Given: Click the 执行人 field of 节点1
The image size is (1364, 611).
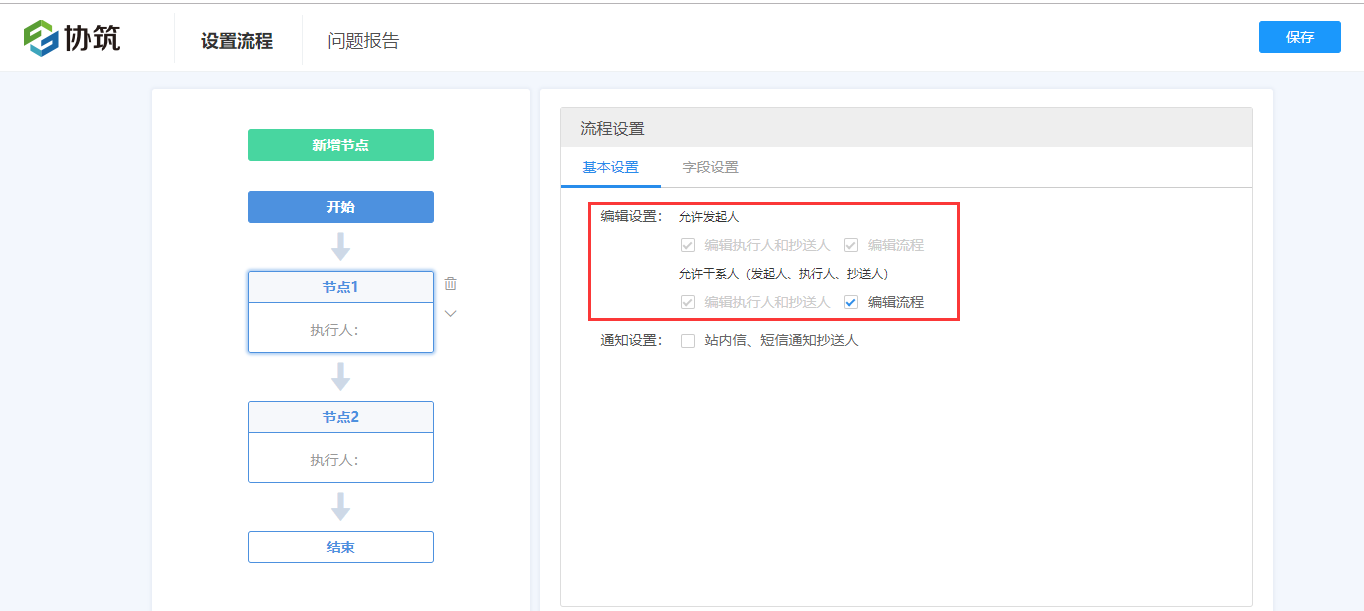Looking at the screenshot, I should [341, 327].
